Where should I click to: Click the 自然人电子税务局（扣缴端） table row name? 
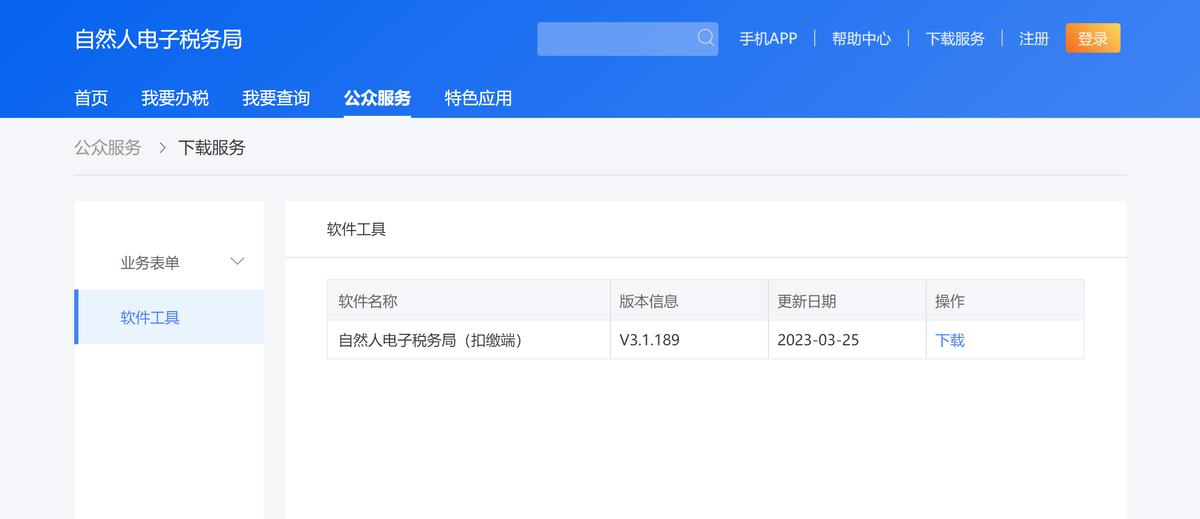coord(431,340)
